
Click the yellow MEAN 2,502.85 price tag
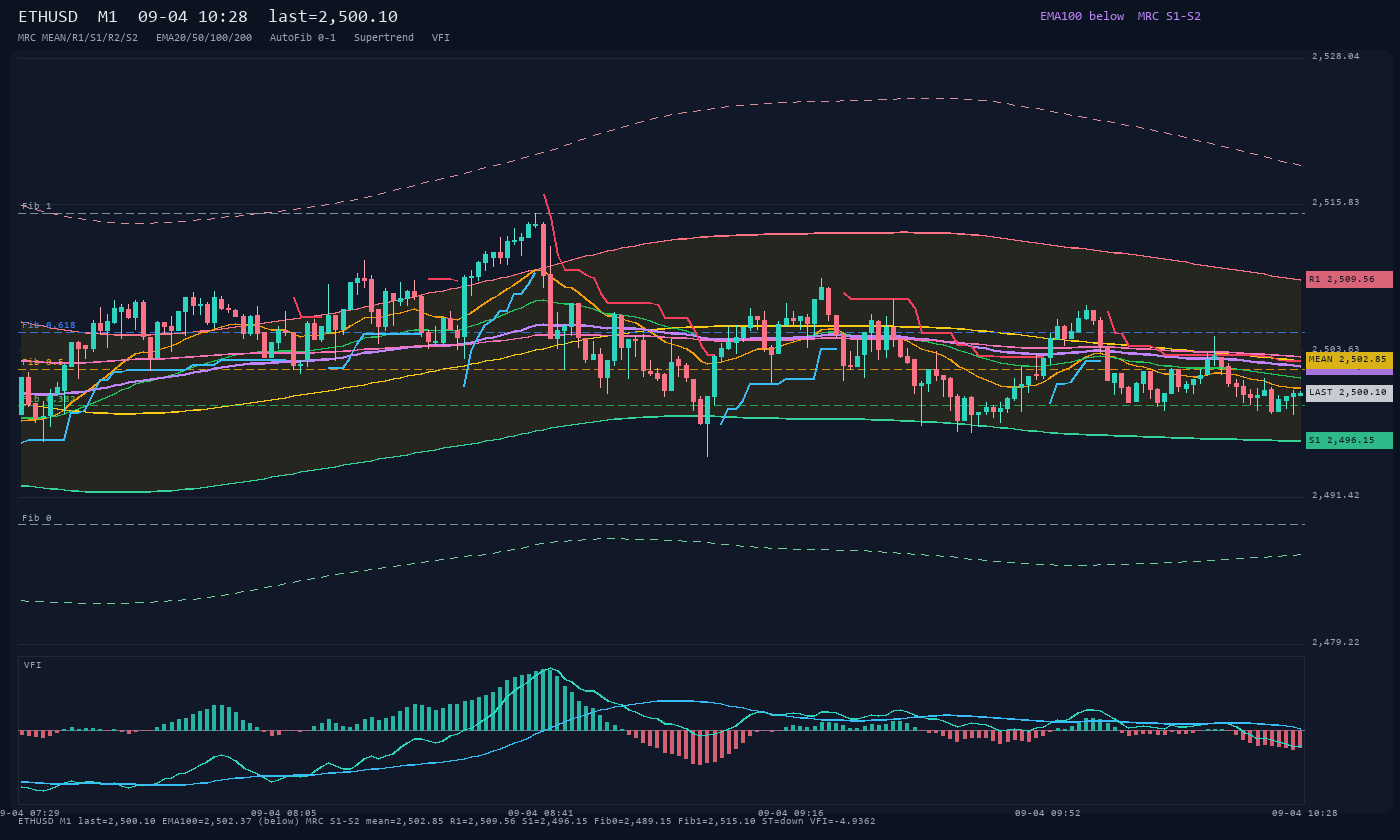point(1349,359)
